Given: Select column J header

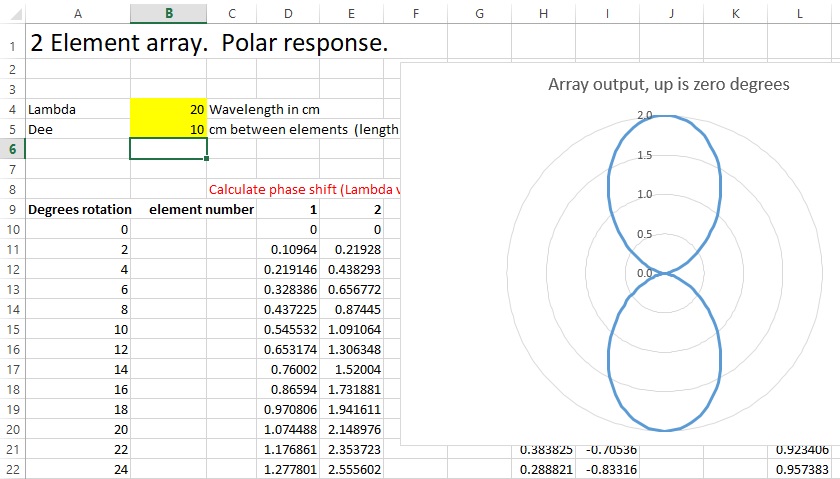Looking at the screenshot, I should coord(671,14).
